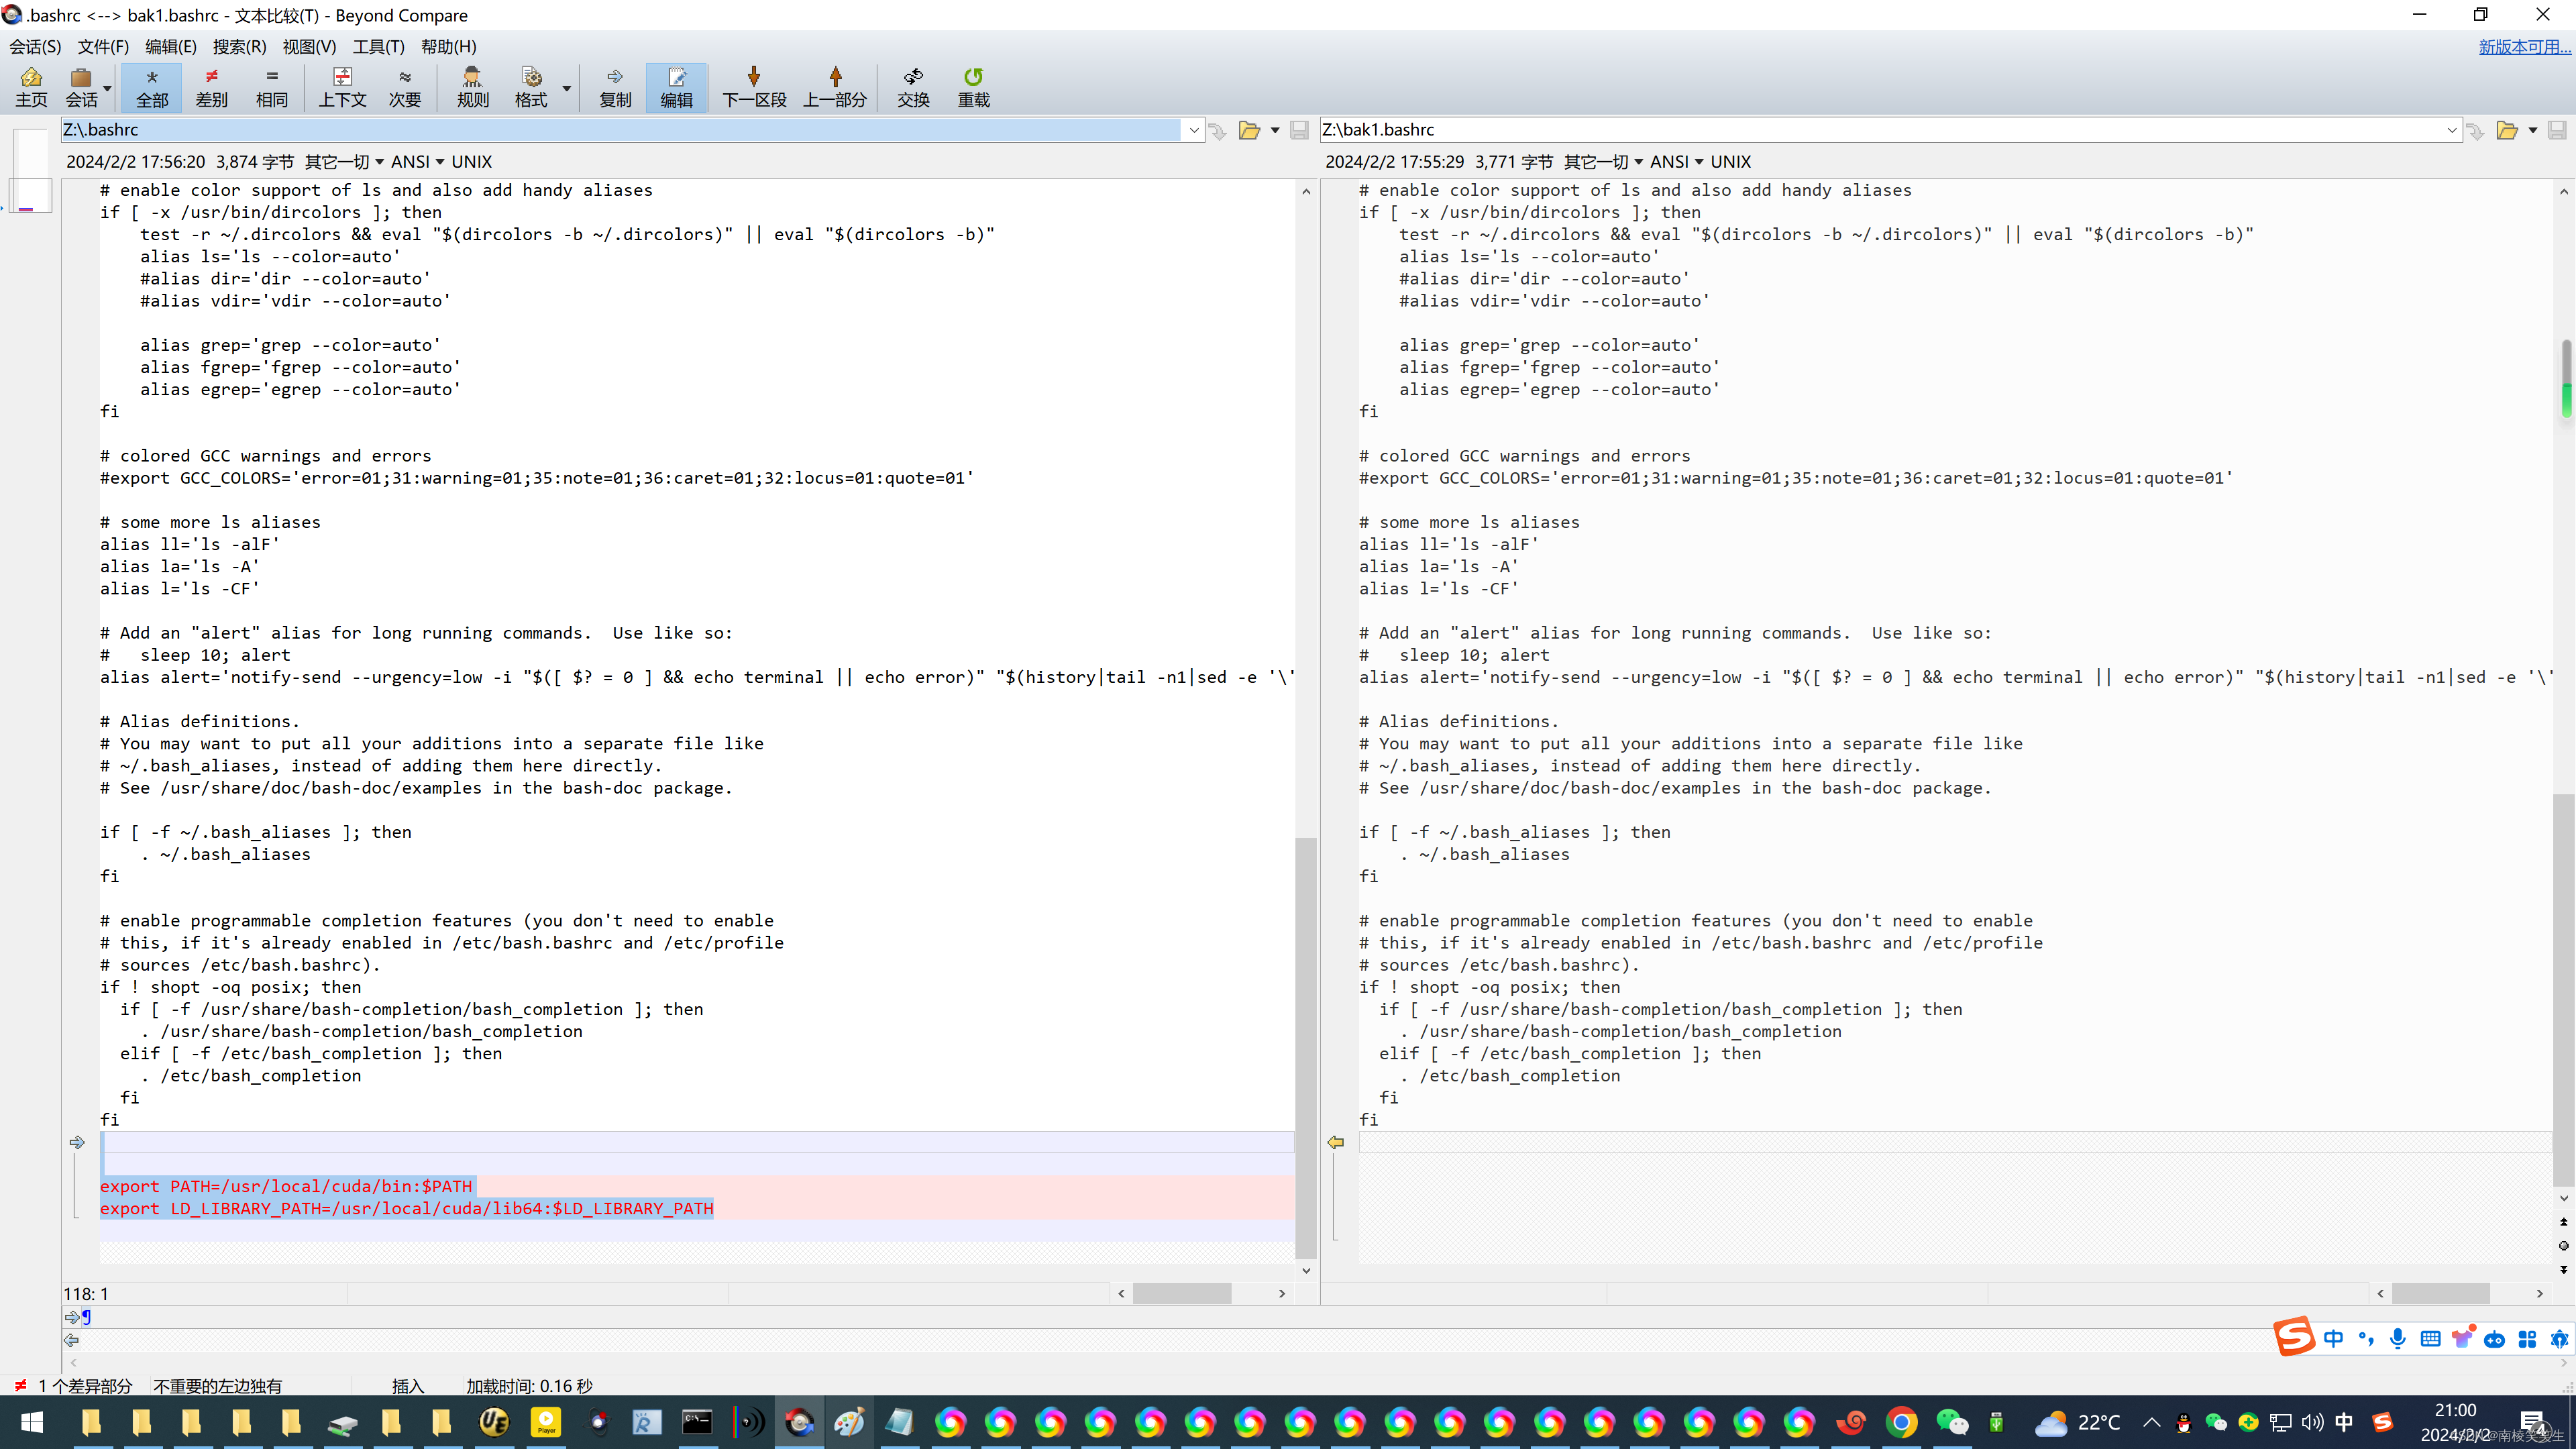Image resolution: width=2576 pixels, height=1449 pixels.
Task: Show hidden tray icons chevron
Action: click(2152, 1423)
